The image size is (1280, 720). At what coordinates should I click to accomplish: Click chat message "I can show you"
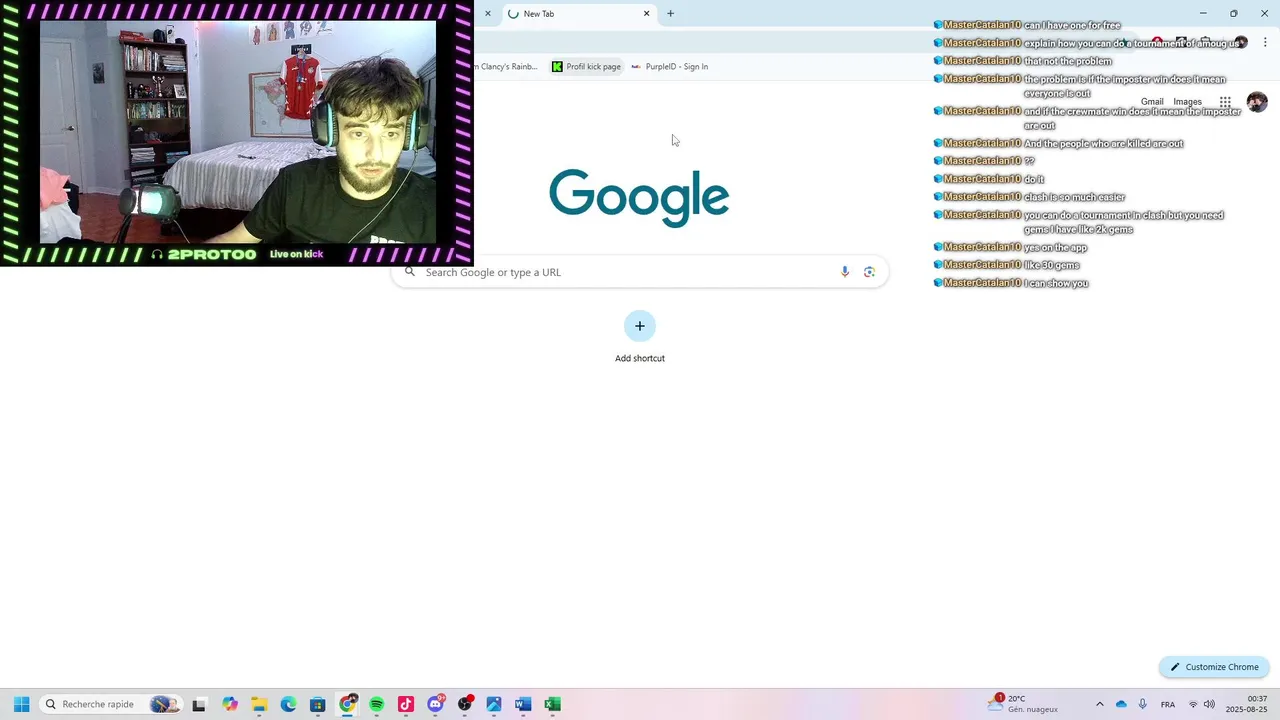click(1056, 283)
